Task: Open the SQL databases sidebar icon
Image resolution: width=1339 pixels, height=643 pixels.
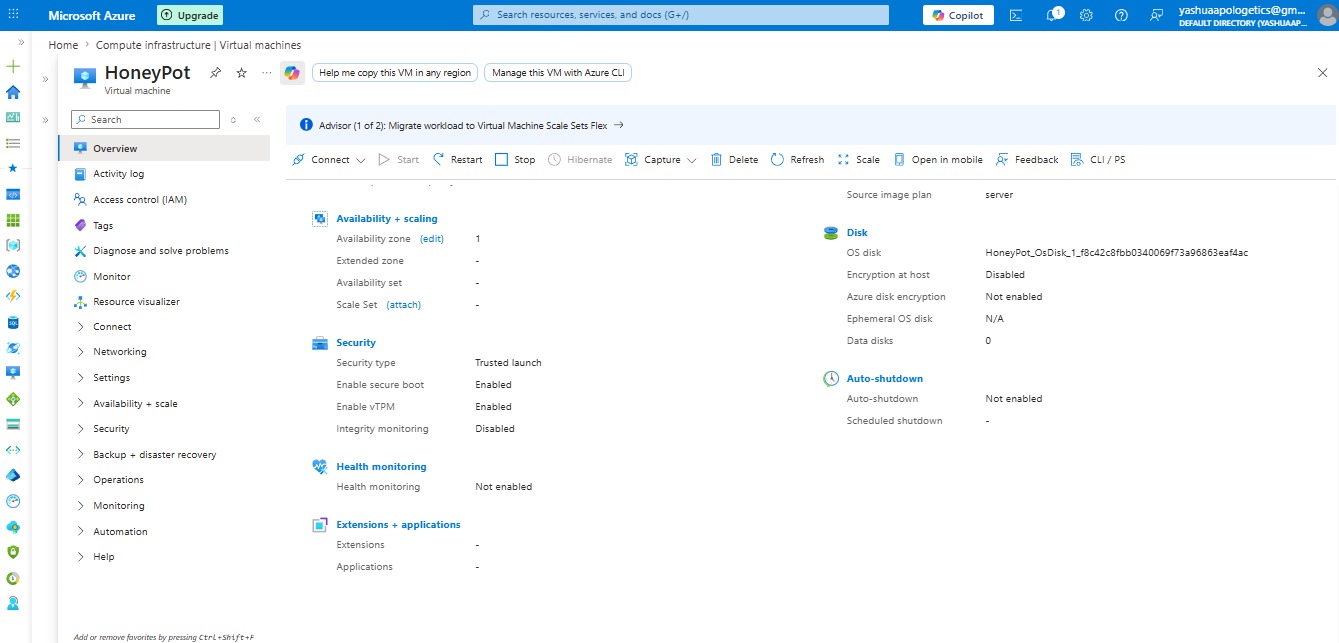Action: pos(13,322)
